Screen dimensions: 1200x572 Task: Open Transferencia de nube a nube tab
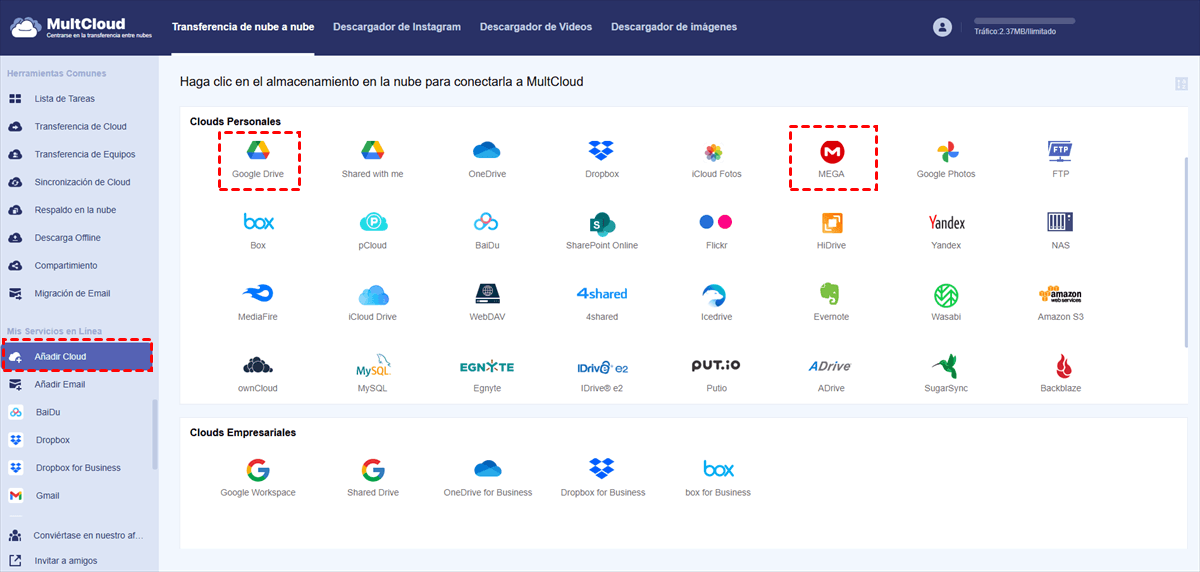243,27
